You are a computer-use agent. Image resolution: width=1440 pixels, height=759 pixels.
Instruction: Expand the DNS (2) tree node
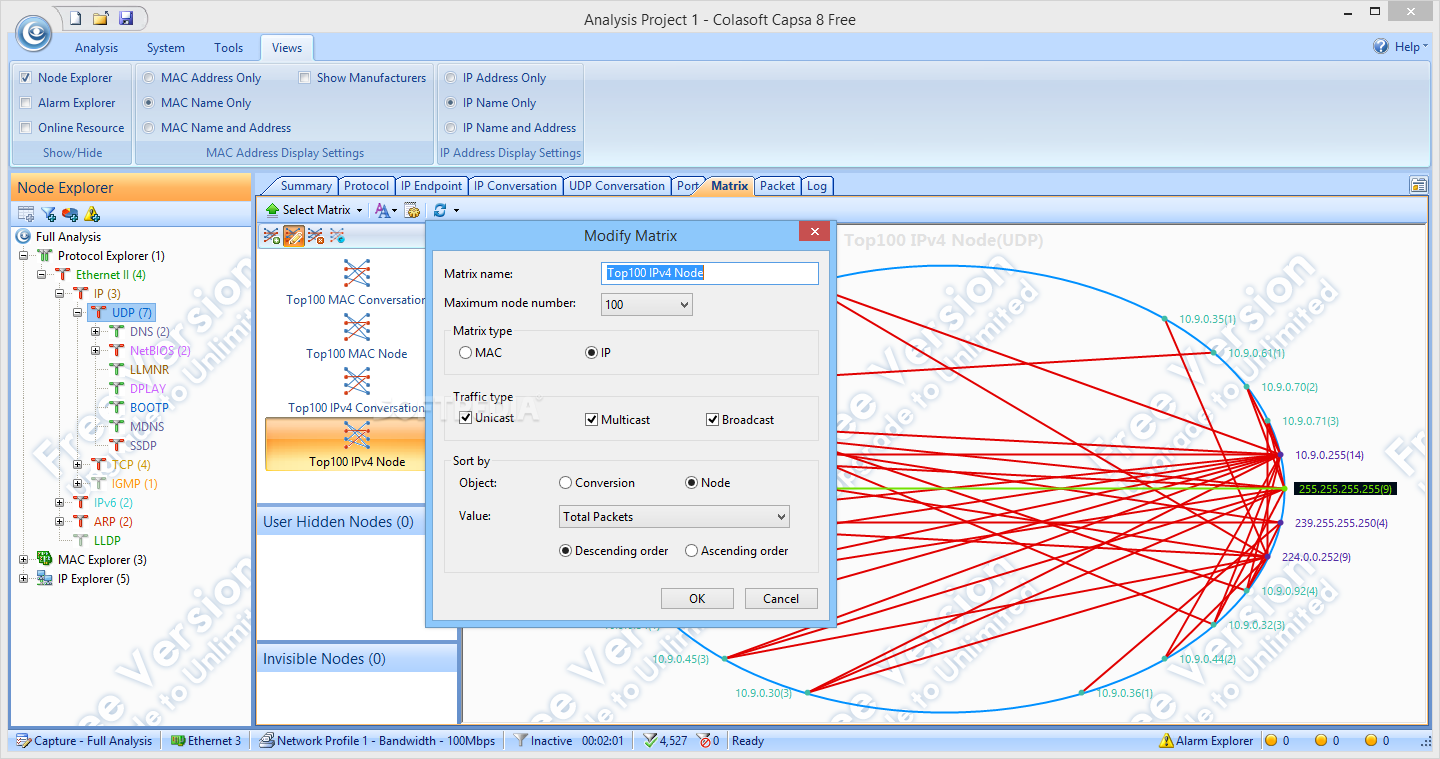point(96,332)
